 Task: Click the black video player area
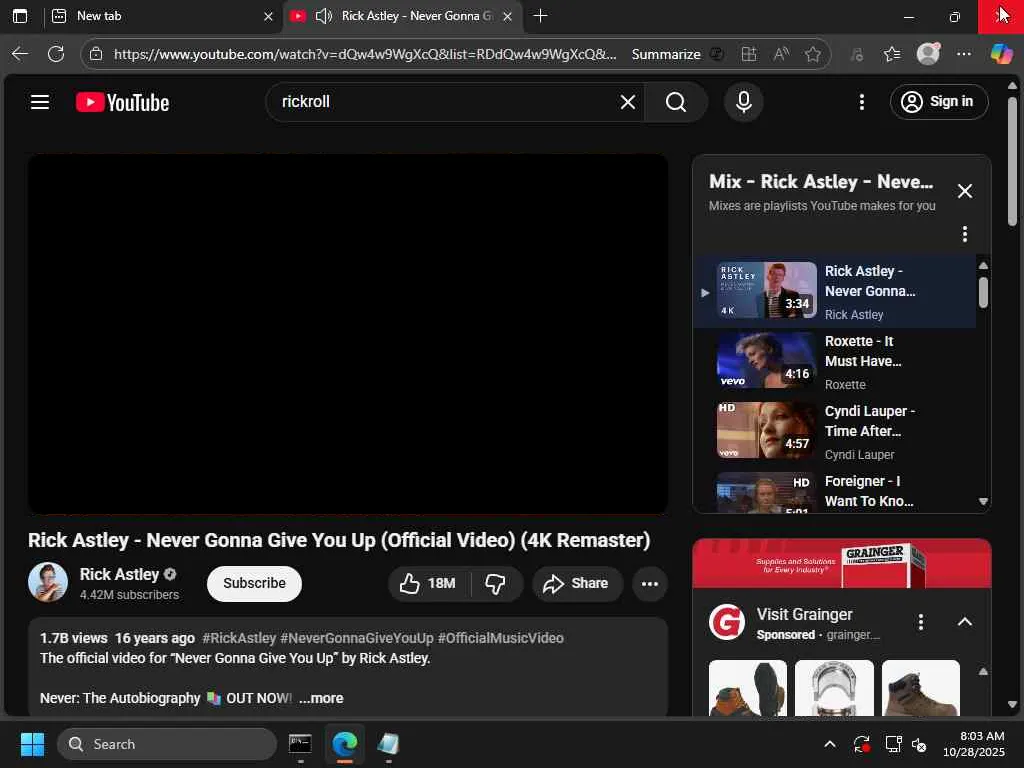(347, 334)
